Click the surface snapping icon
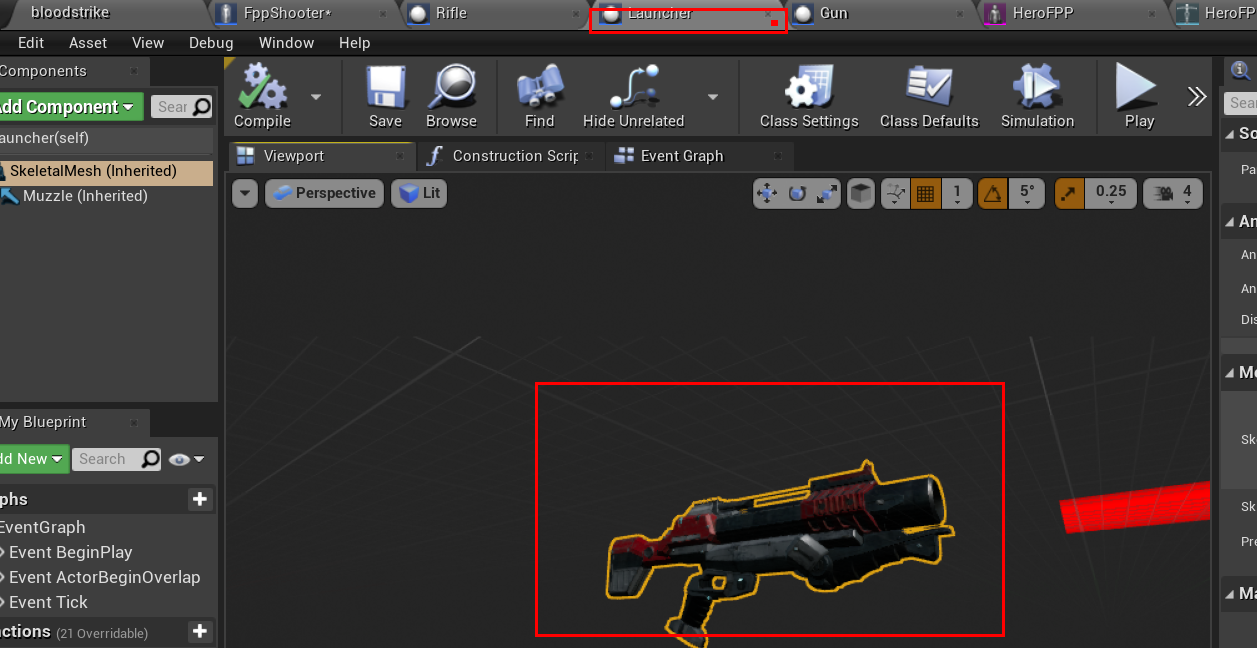Image resolution: width=1257 pixels, height=648 pixels. 896,193
